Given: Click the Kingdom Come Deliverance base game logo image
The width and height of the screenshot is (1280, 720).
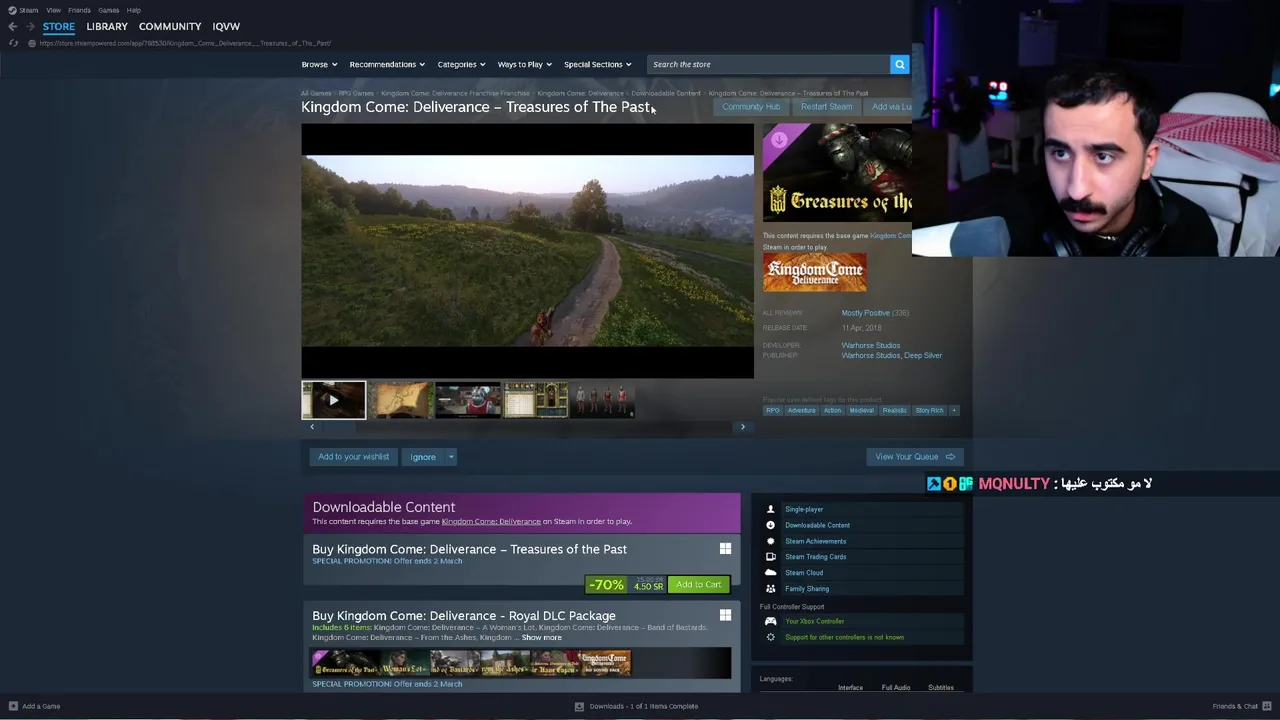Looking at the screenshot, I should 815,272.
